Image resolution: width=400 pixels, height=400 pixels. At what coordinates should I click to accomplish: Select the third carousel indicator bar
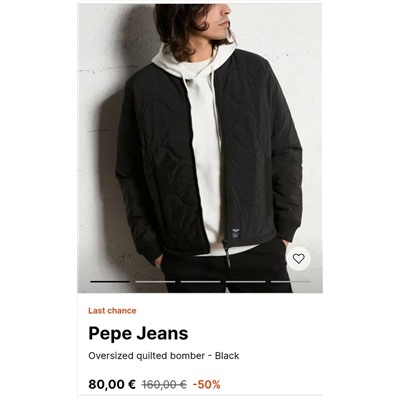(200, 282)
